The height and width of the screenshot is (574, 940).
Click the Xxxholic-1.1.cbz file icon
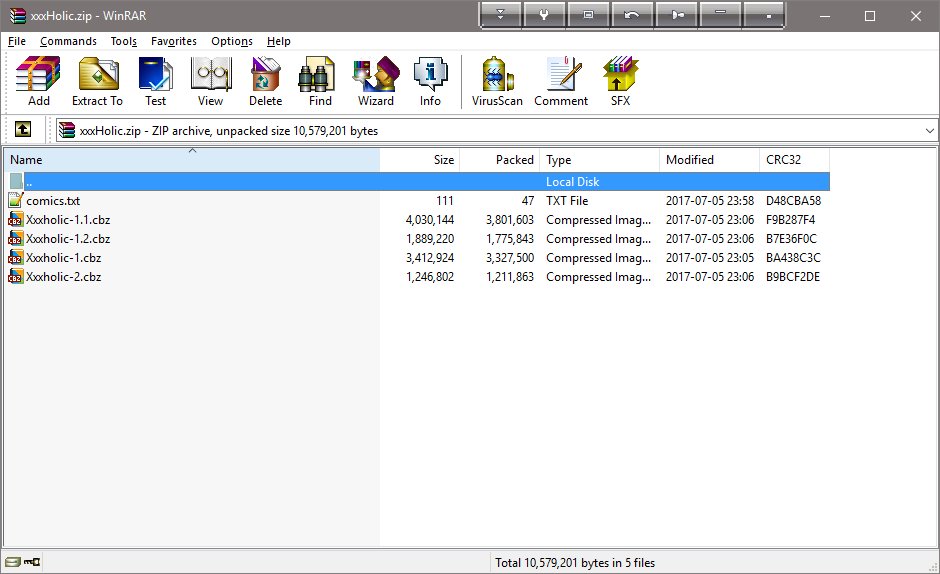click(16, 220)
